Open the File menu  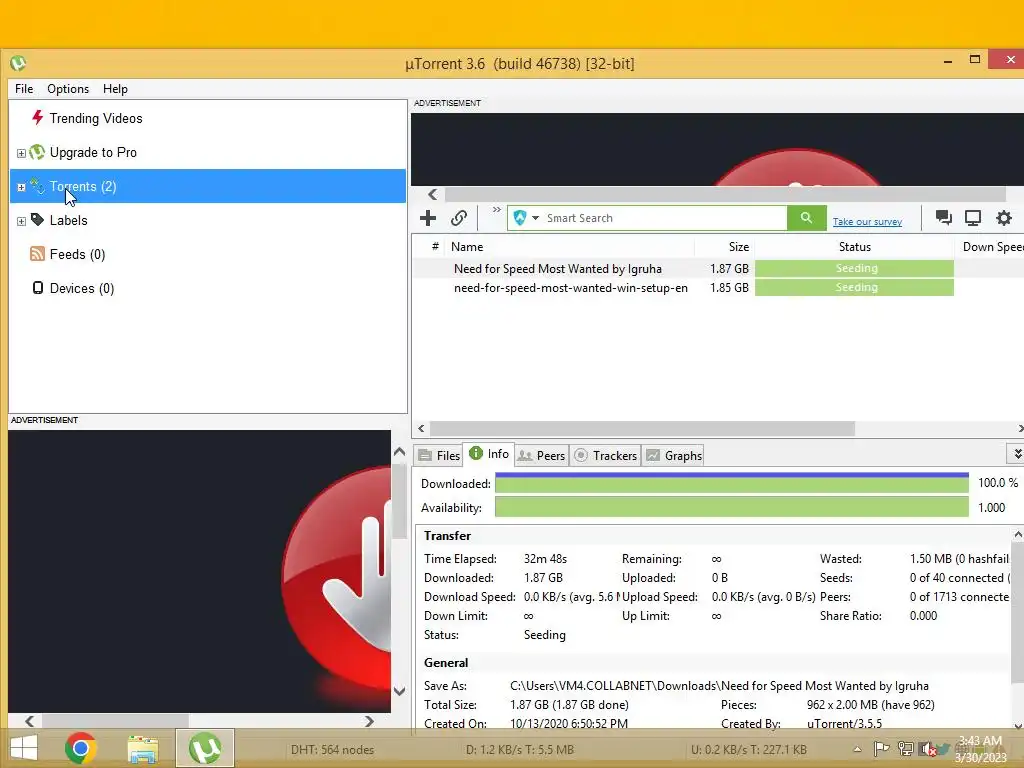click(x=24, y=89)
